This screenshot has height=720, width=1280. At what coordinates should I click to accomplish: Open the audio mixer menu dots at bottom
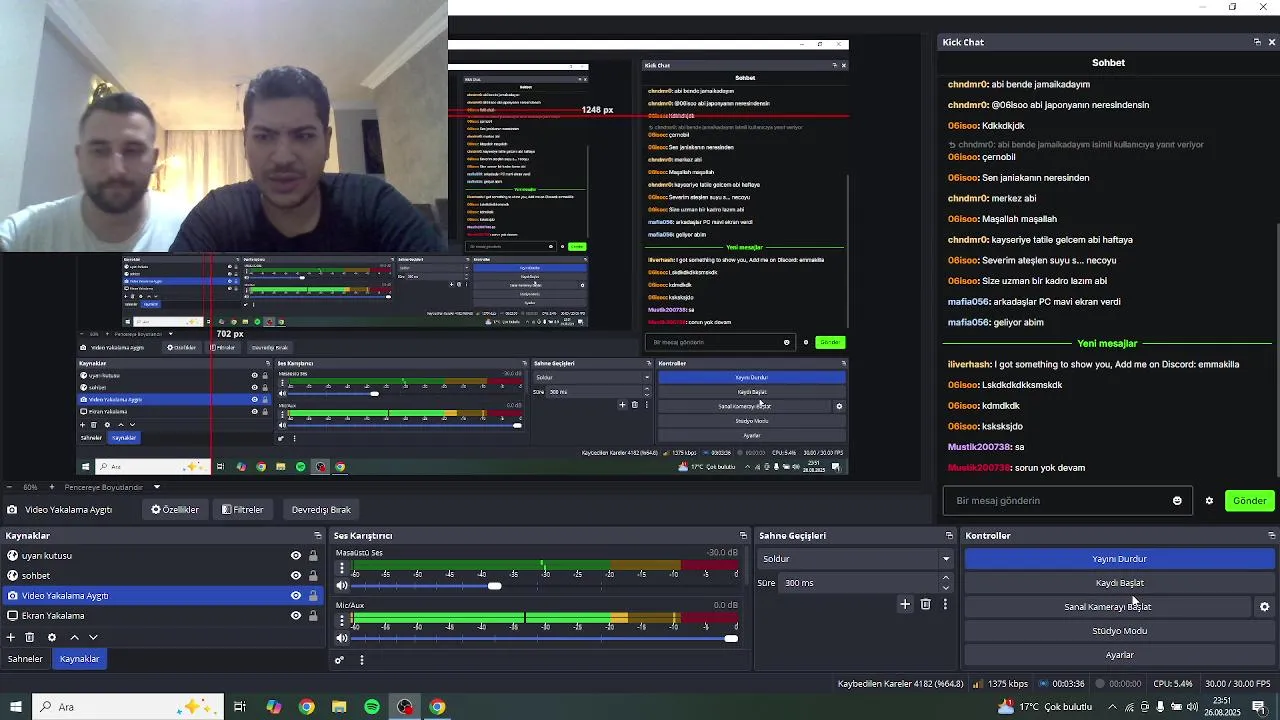point(361,660)
